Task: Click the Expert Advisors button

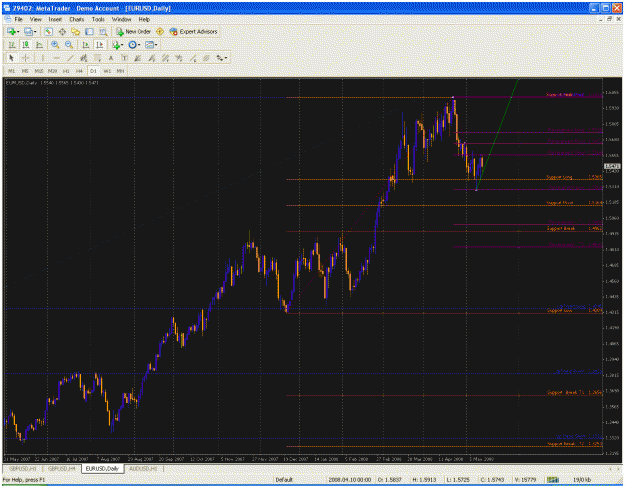Action: click(x=194, y=31)
